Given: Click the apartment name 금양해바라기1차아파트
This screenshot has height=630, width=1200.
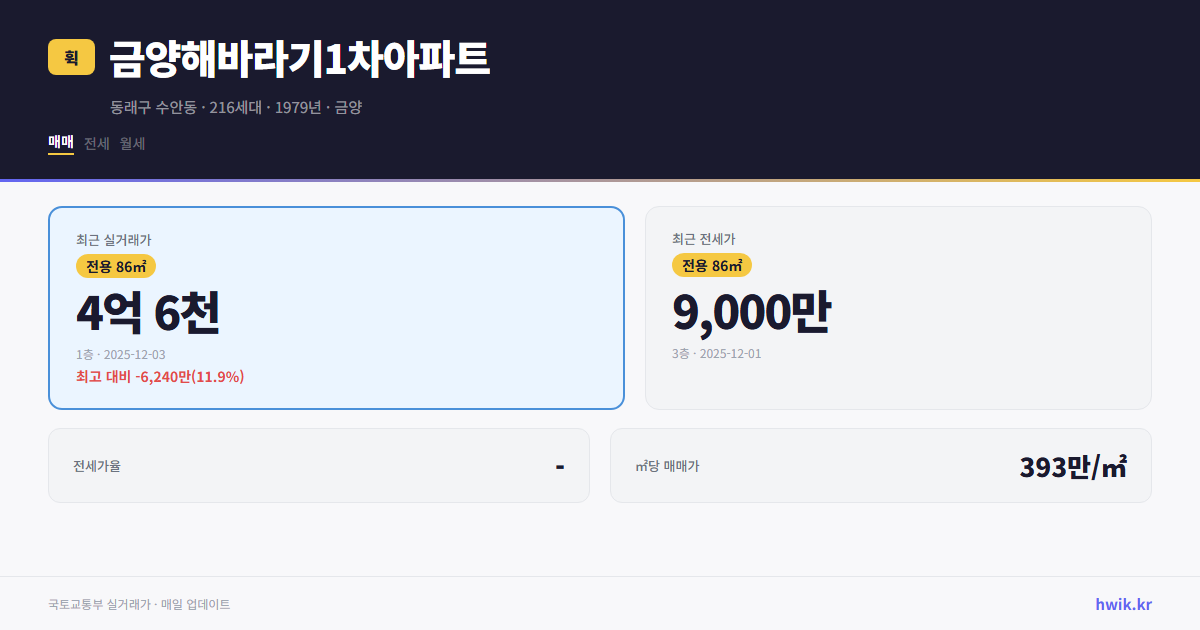Looking at the screenshot, I should pos(298,58).
